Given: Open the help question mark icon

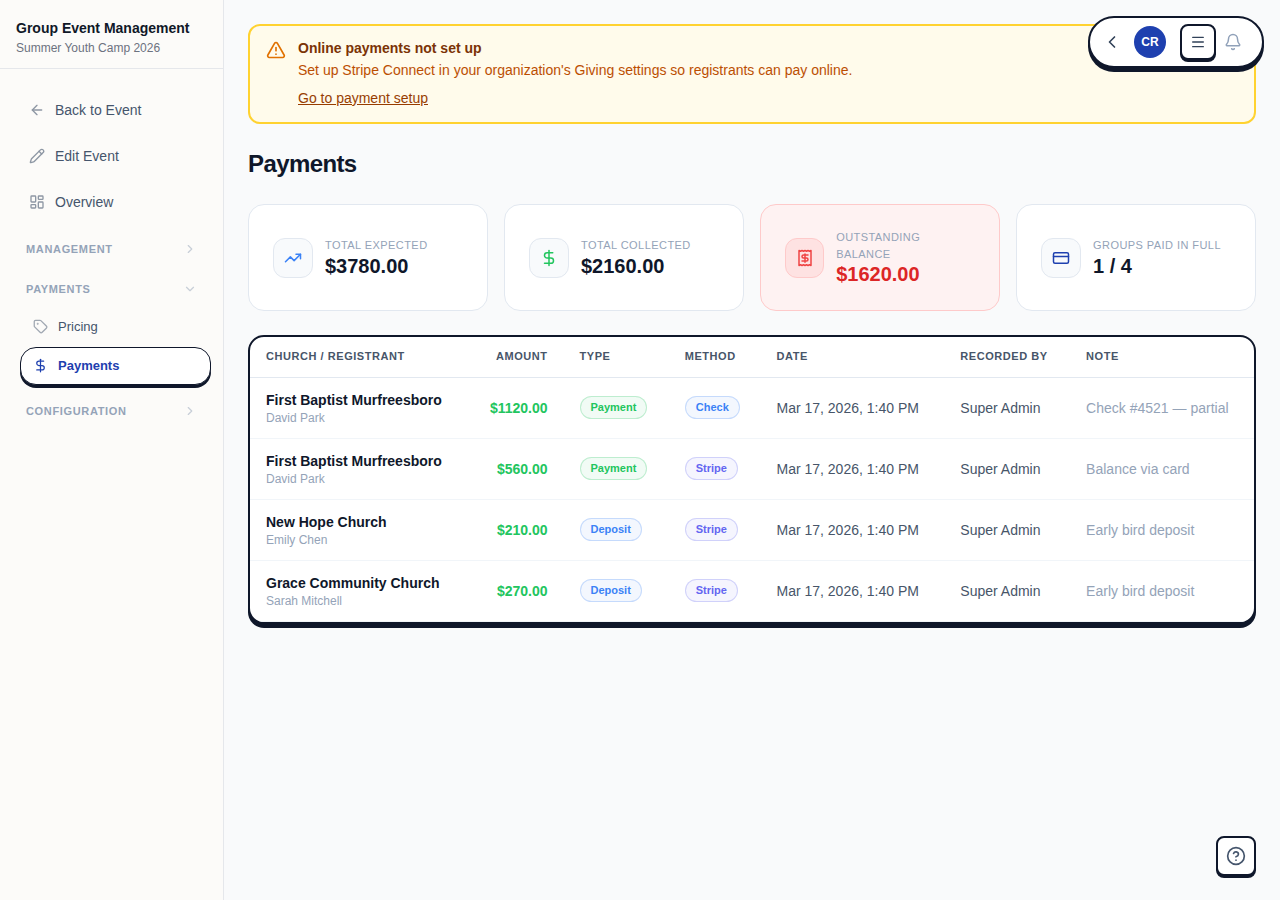Looking at the screenshot, I should (x=1235, y=856).
